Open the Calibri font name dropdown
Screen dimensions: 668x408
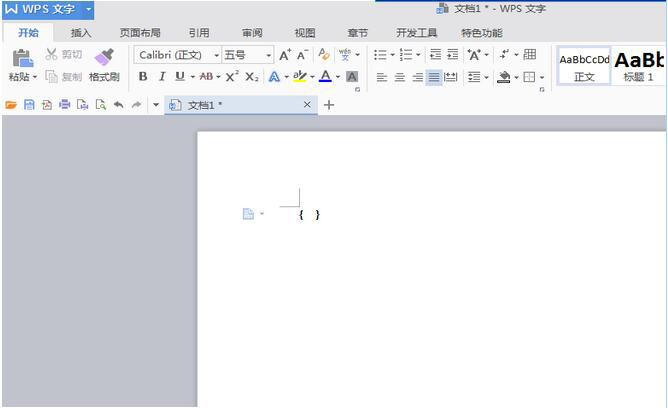216,55
